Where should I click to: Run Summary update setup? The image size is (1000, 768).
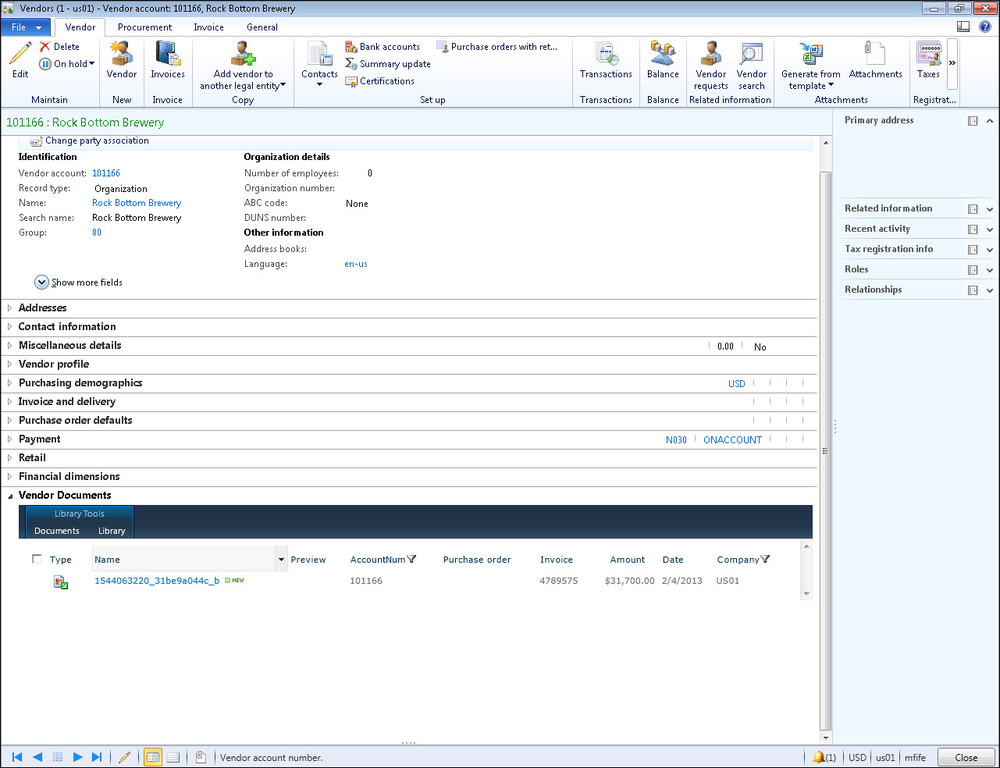click(x=388, y=64)
